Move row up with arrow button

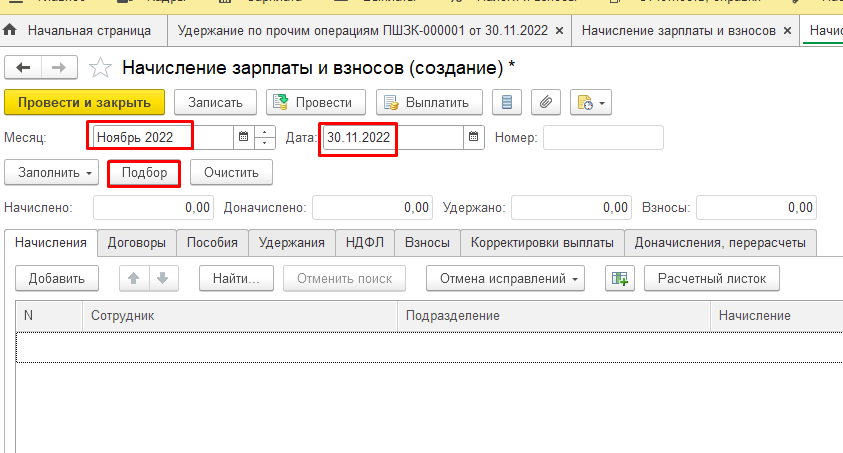pyautogui.click(x=134, y=278)
